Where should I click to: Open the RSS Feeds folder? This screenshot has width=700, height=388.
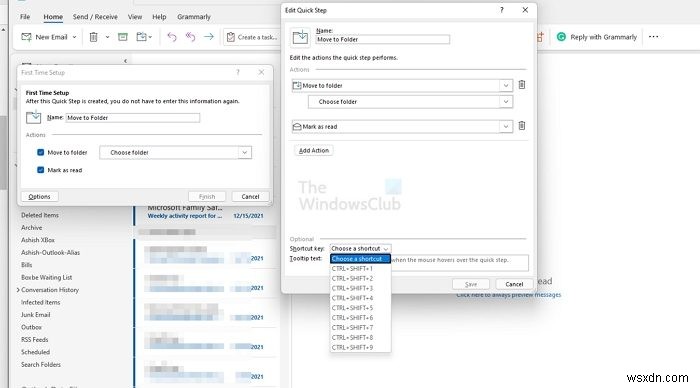(34, 339)
